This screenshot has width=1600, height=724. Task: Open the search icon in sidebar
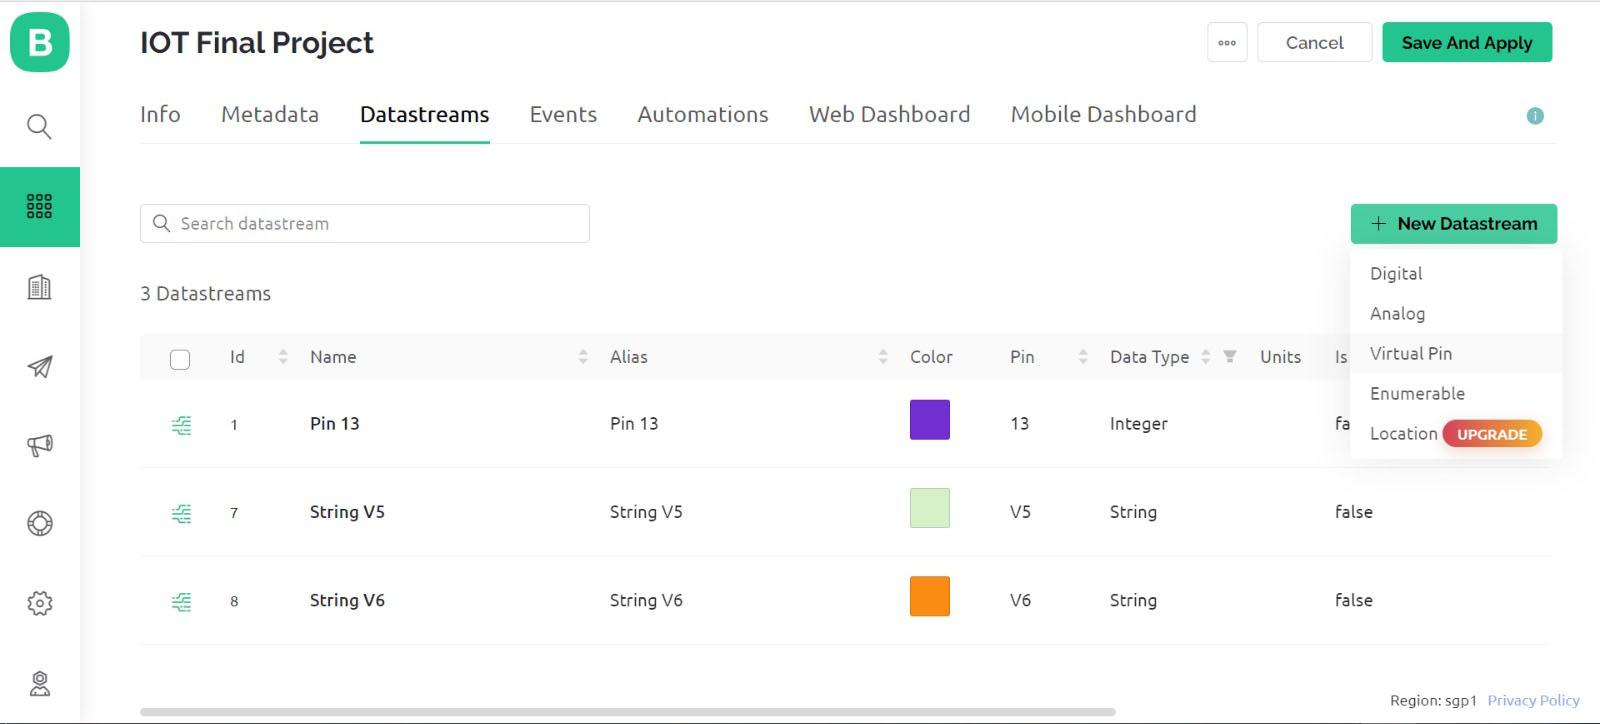click(39, 127)
